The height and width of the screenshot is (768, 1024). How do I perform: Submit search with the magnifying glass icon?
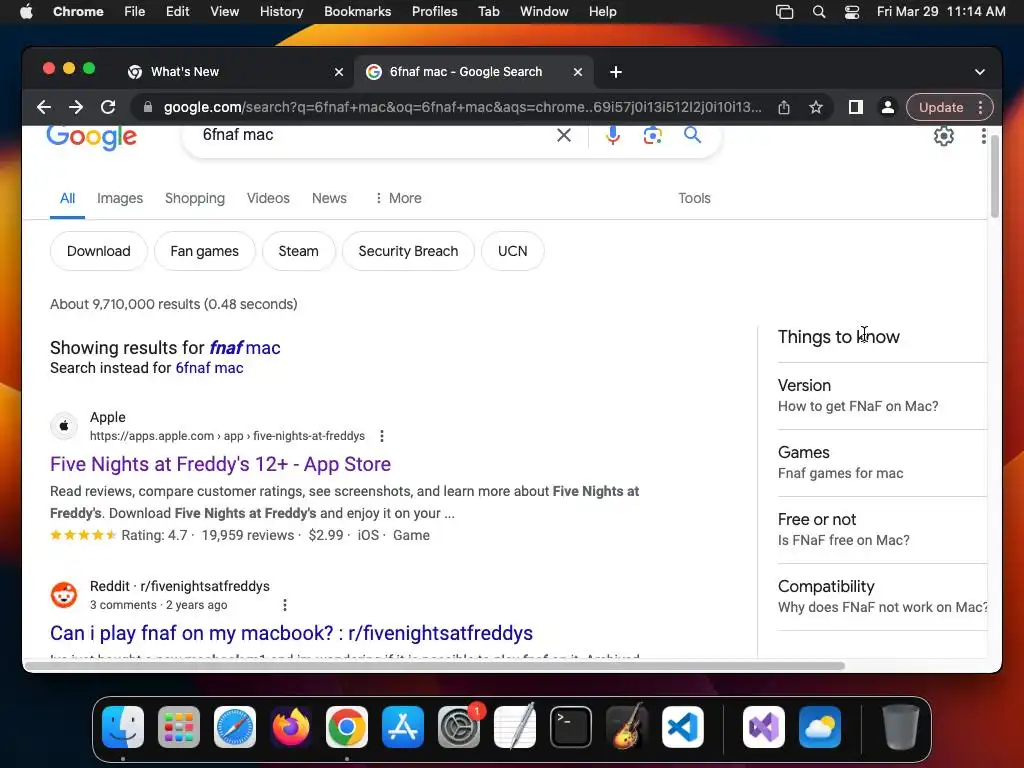click(692, 135)
